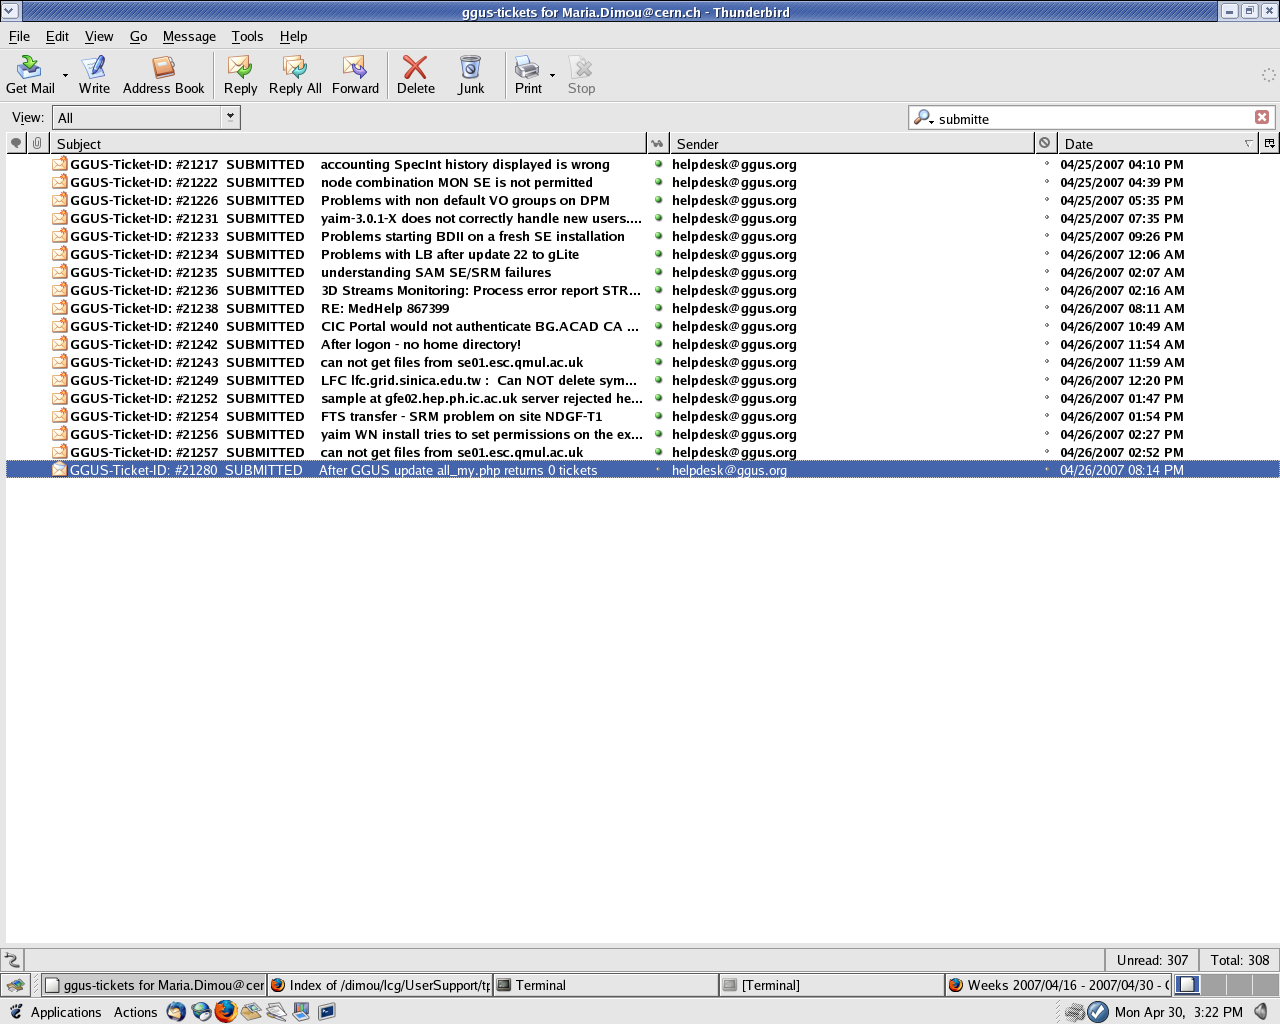This screenshot has width=1280, height=1024.
Task: Open the Message menu
Action: tap(189, 36)
